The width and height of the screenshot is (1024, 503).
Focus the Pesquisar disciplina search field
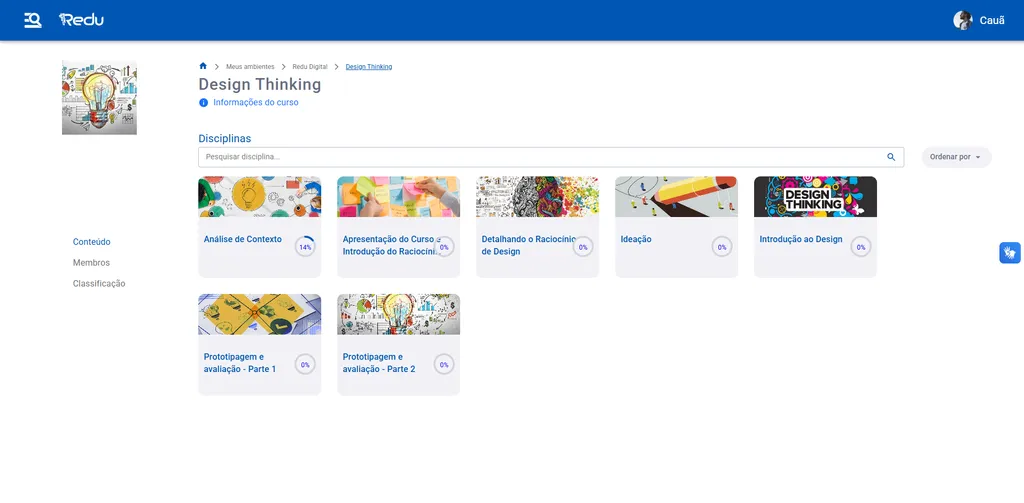[x=540, y=157]
